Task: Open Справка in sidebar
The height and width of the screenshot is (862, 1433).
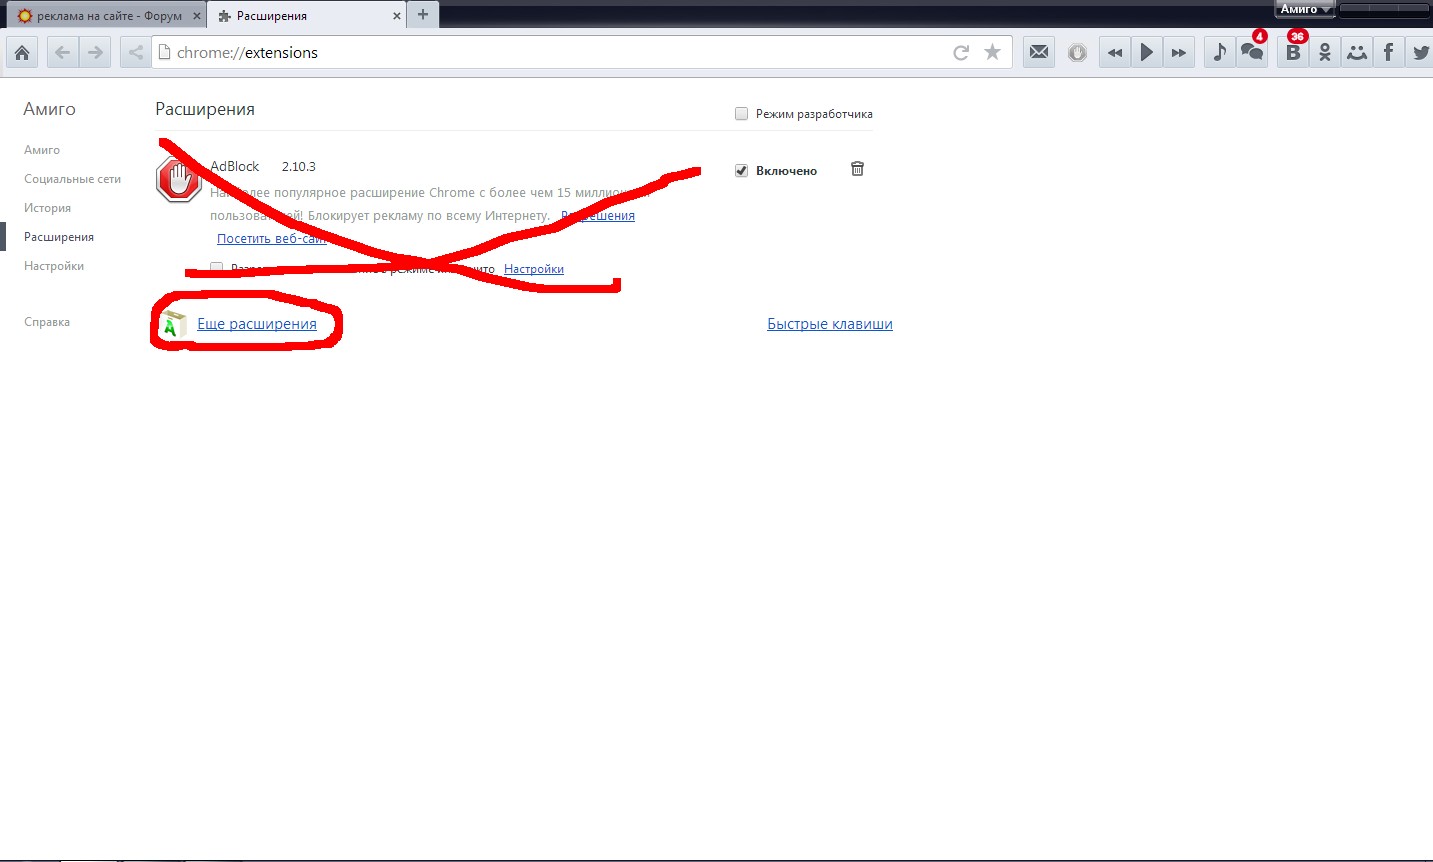Action: click(47, 322)
